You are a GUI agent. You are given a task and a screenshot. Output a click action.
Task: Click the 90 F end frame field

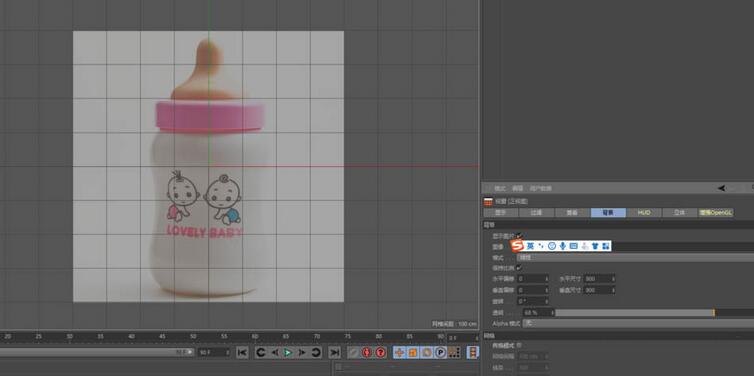pos(214,352)
